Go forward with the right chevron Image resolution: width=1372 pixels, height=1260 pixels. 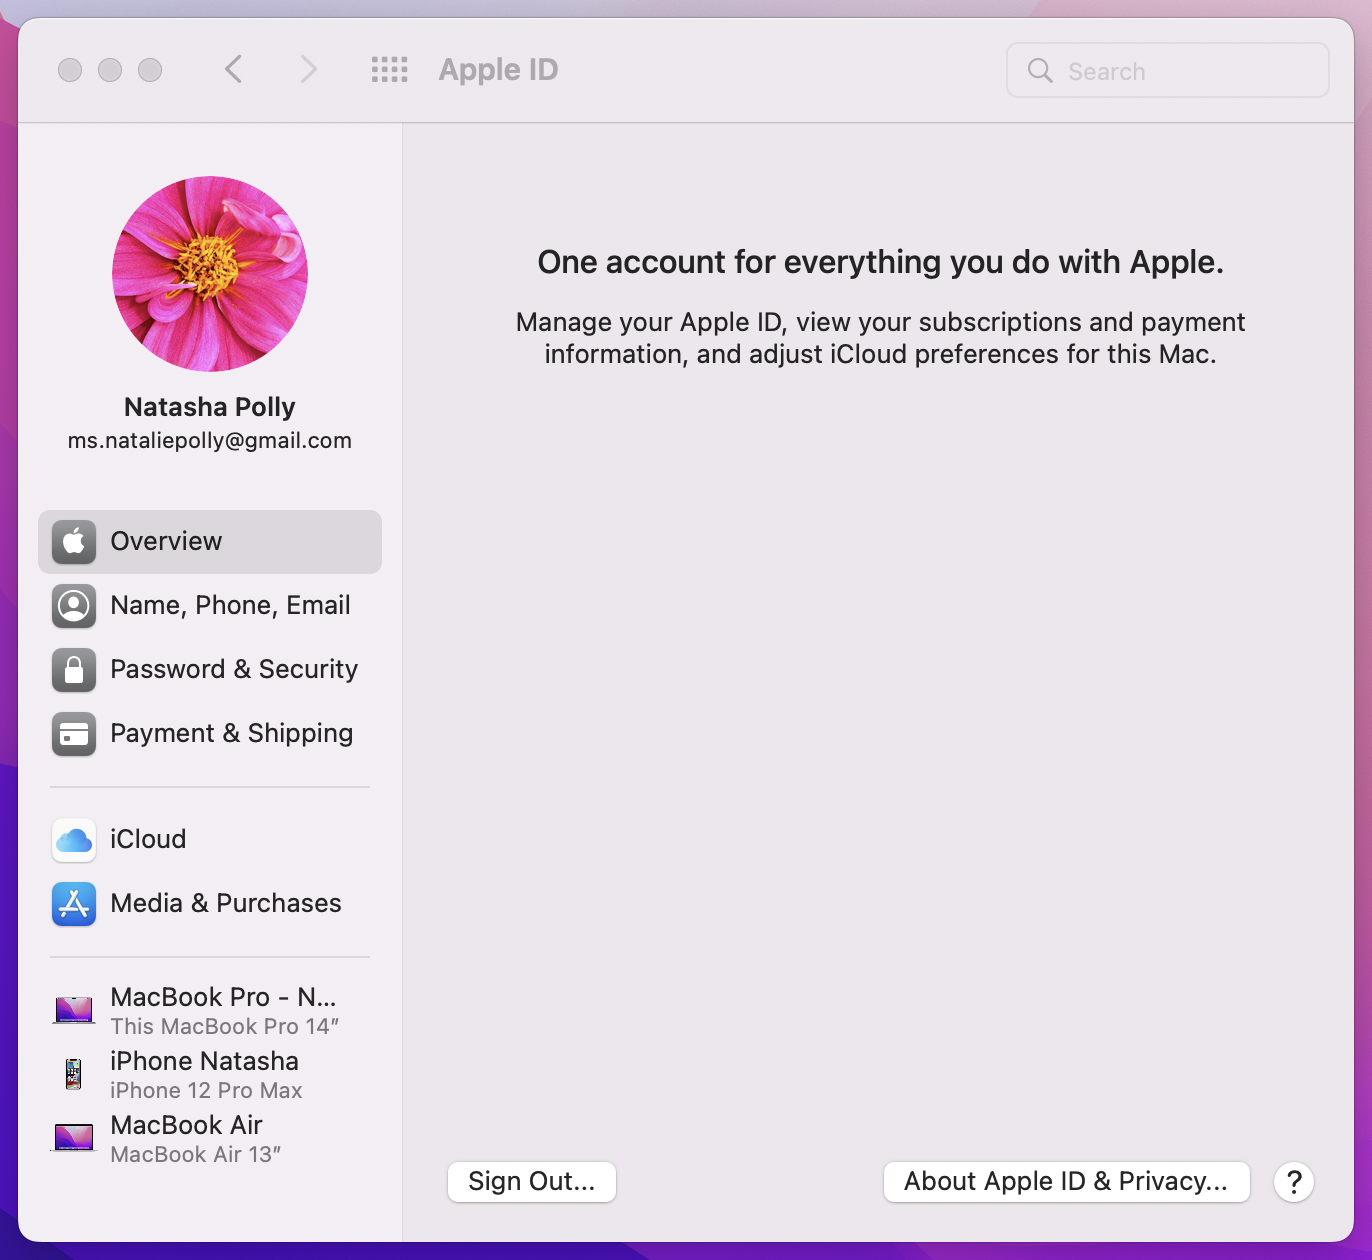[x=308, y=70]
